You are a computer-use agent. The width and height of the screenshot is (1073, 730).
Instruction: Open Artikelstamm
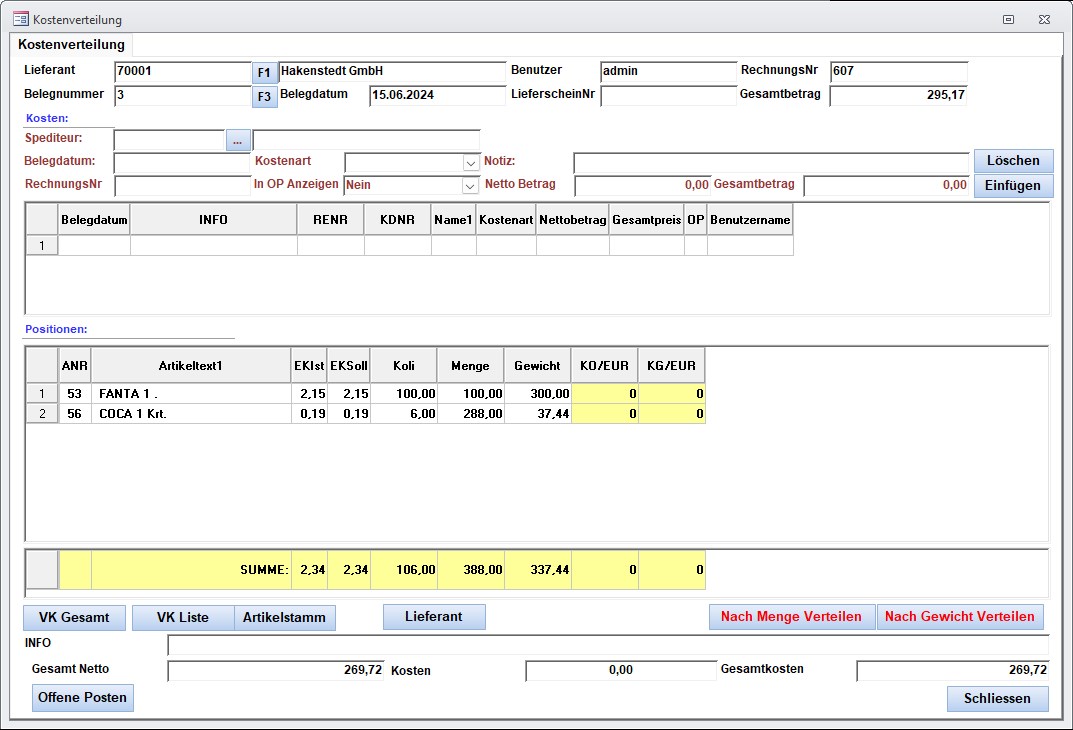tap(285, 618)
